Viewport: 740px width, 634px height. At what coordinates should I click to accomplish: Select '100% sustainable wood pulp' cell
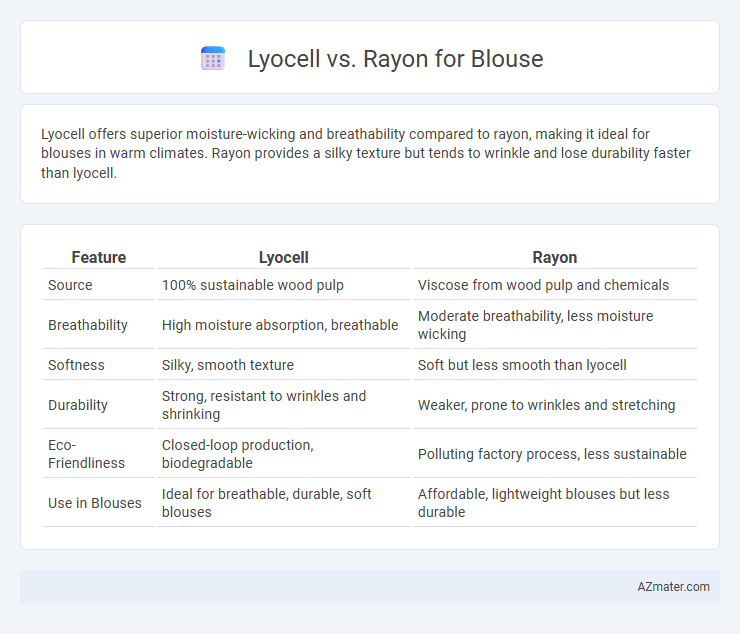point(252,285)
